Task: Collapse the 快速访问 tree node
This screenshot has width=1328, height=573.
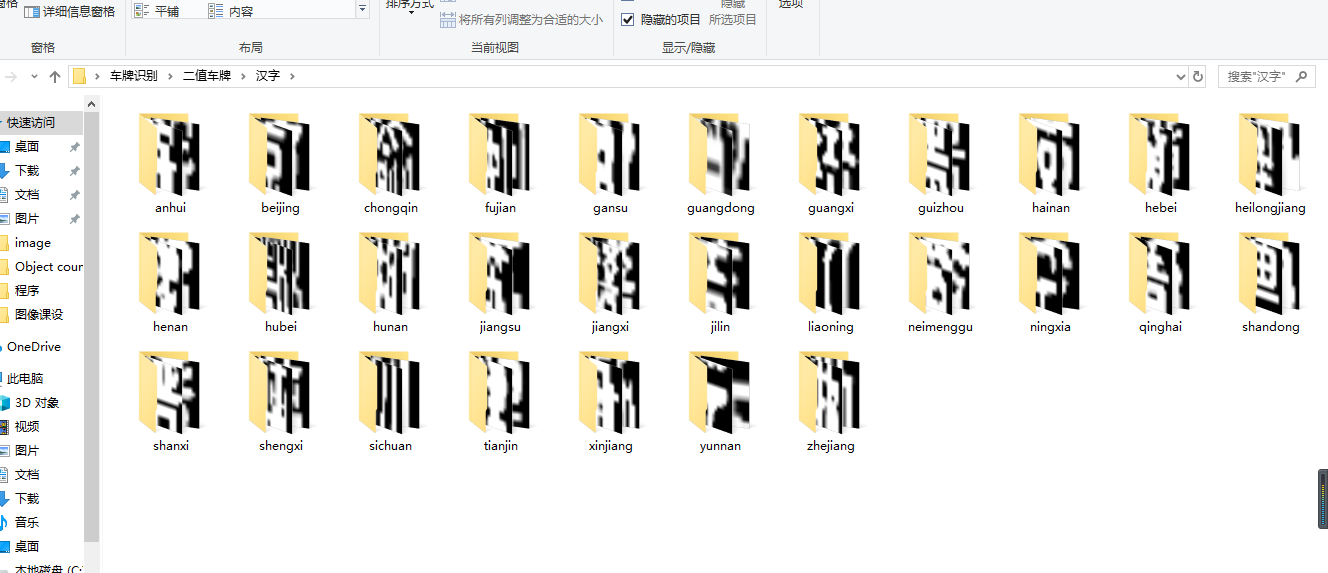Action: coord(2,123)
